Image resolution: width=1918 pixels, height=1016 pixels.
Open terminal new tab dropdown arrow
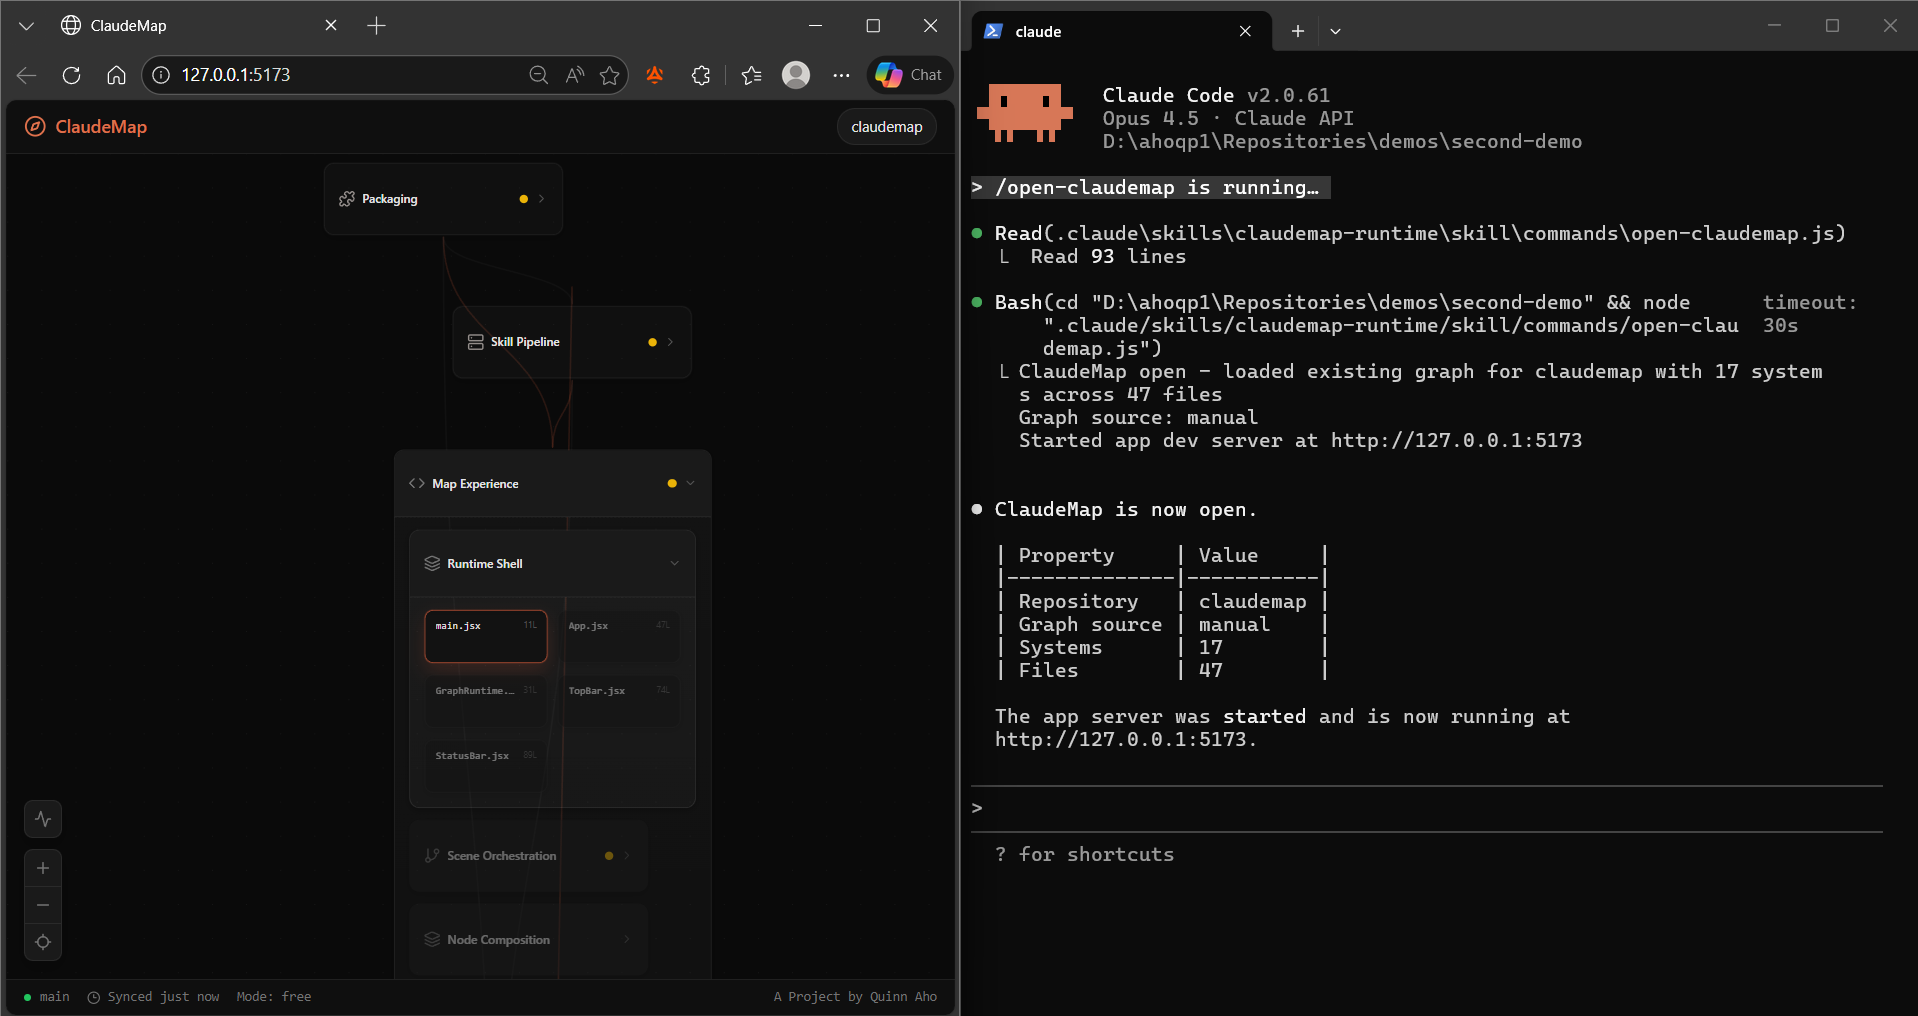[x=1335, y=31]
